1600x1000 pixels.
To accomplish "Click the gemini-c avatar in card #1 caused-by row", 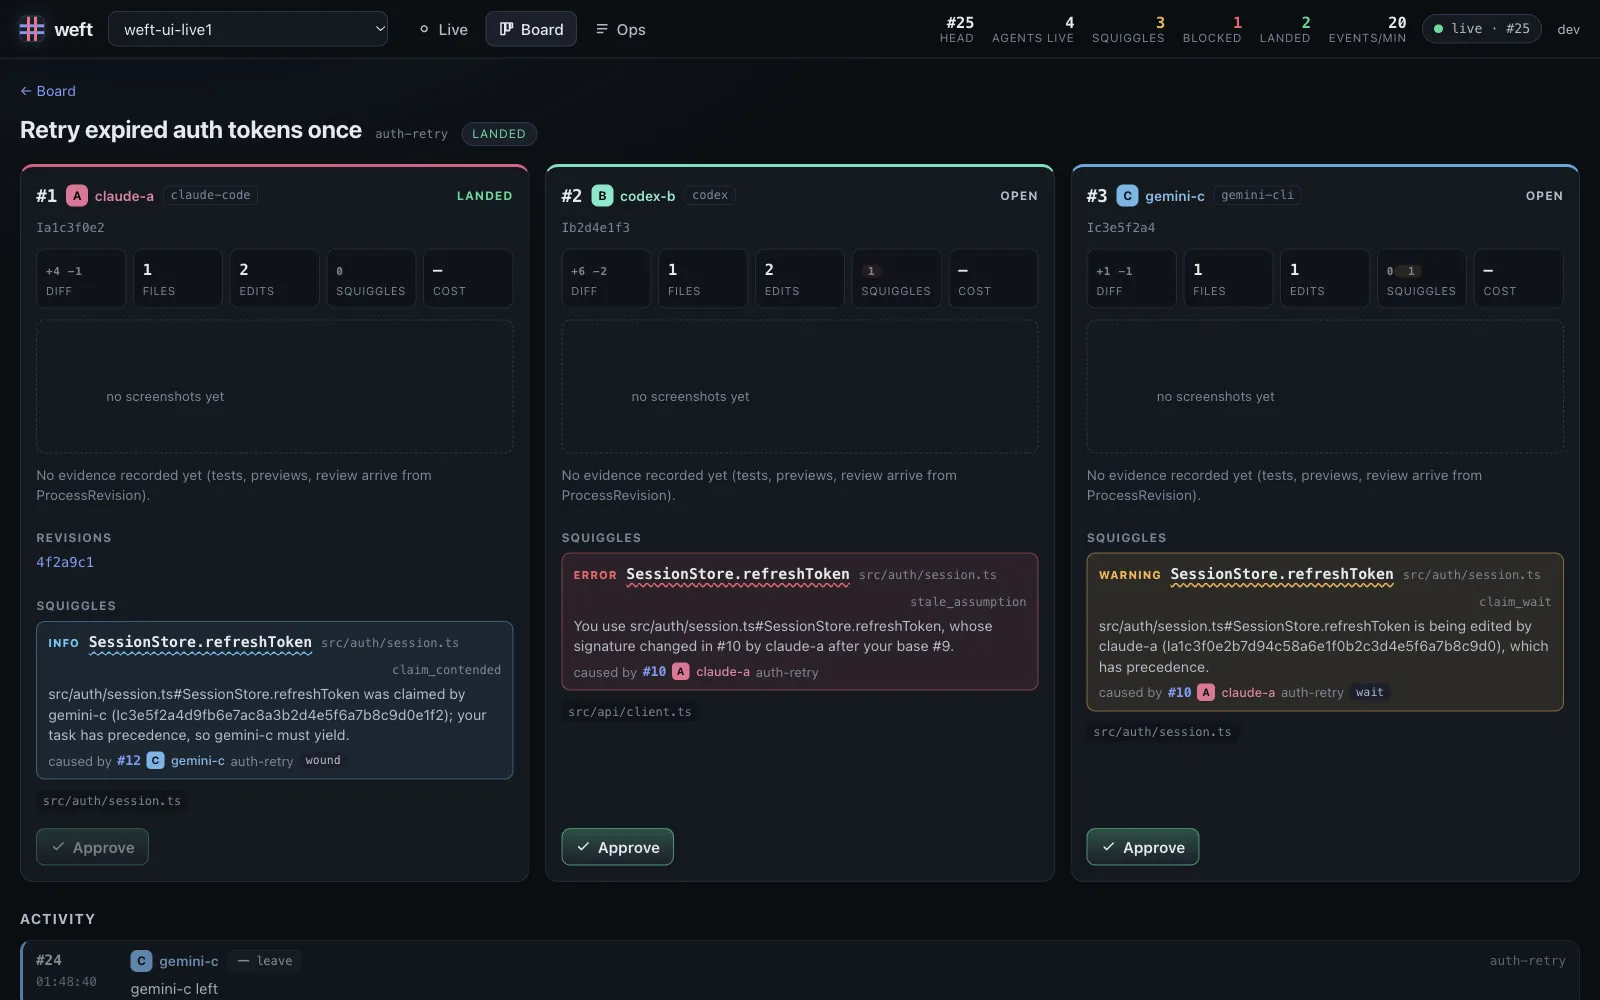I will [x=156, y=761].
